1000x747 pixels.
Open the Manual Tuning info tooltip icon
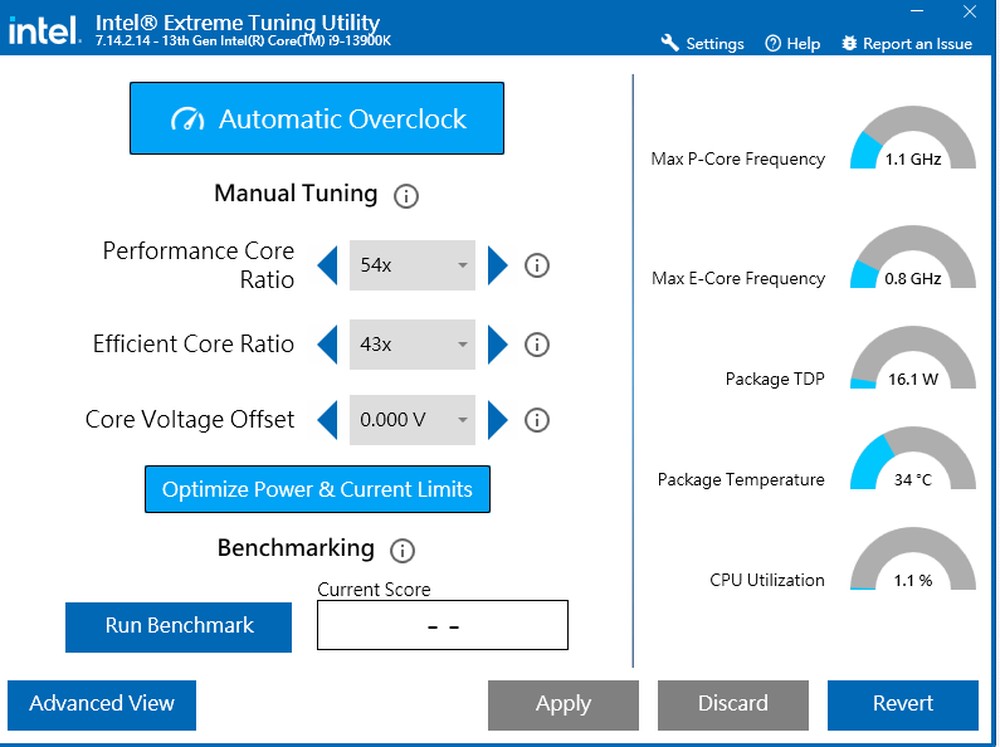pos(405,196)
